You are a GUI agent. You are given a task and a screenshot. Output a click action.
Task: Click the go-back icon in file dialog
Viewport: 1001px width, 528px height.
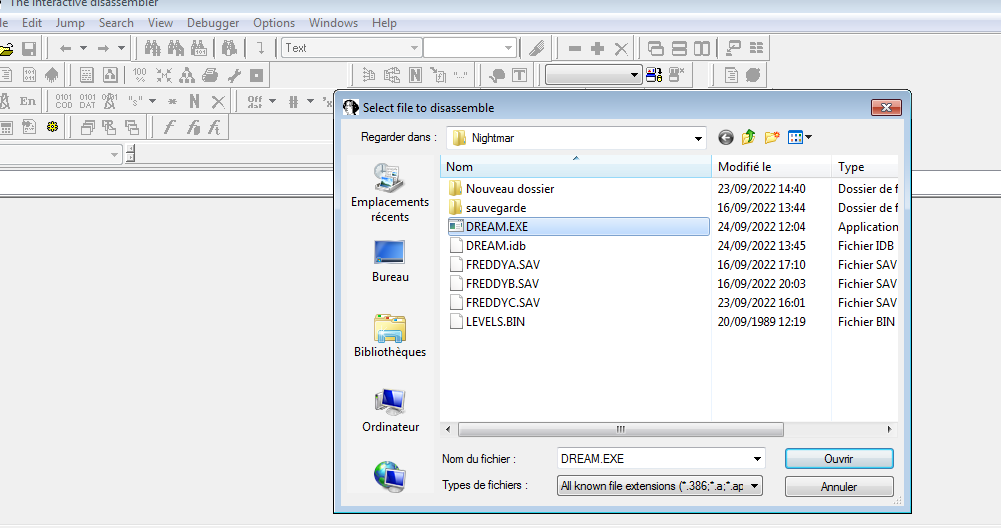725,137
